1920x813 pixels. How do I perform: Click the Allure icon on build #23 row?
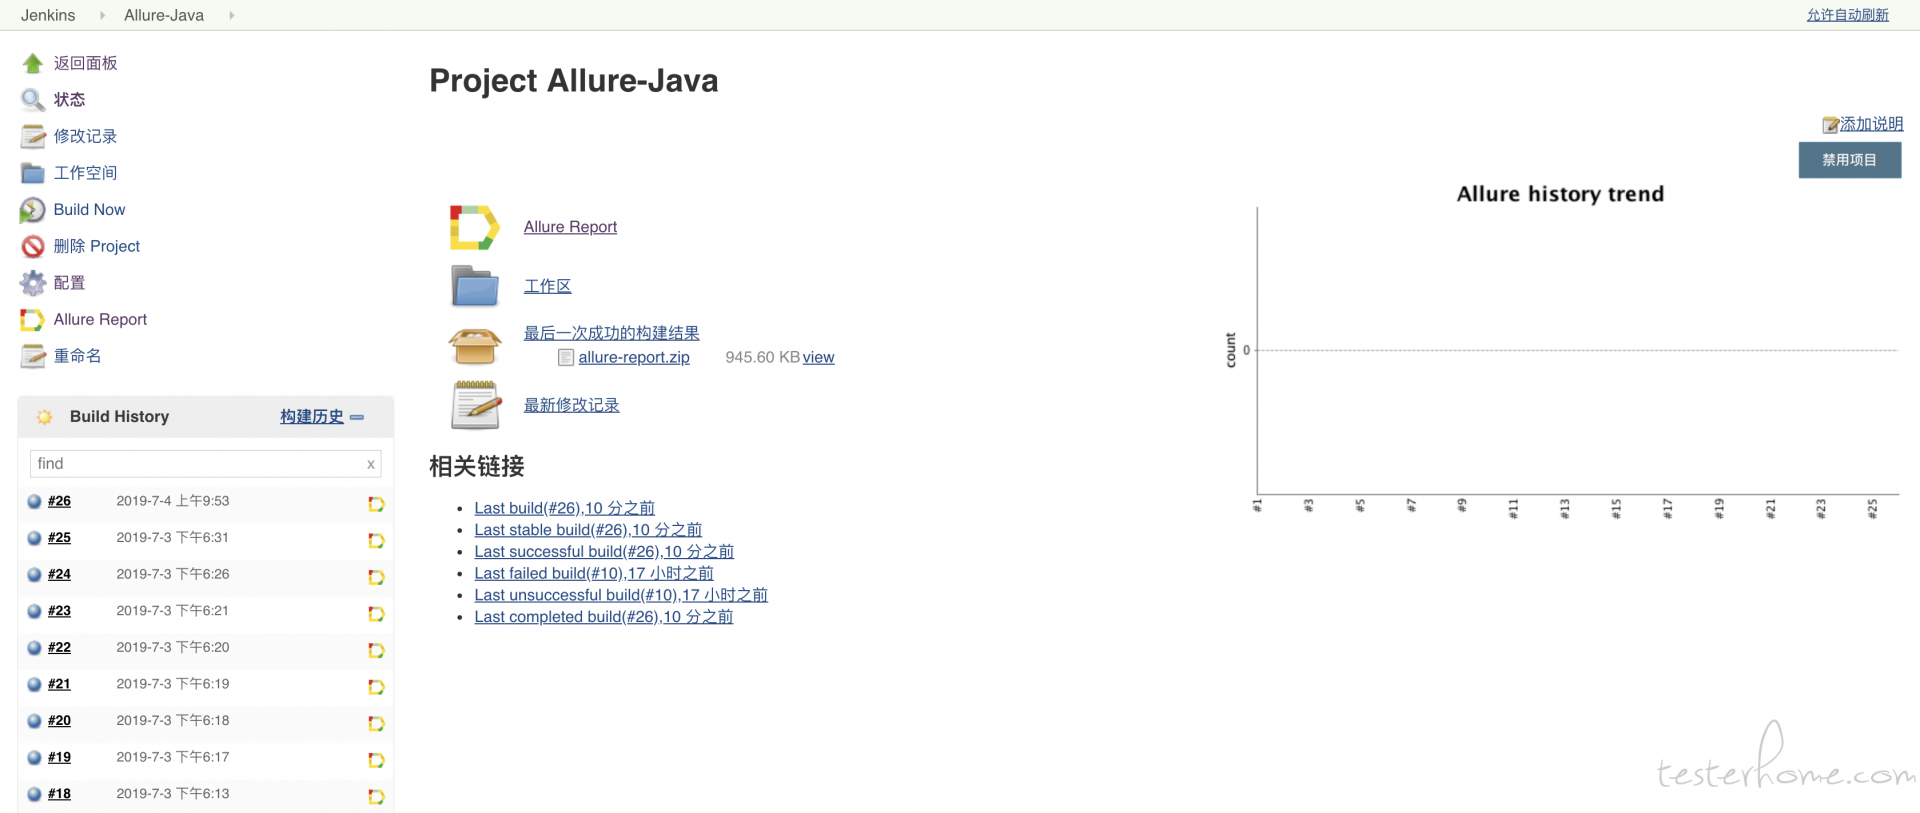coord(376,614)
